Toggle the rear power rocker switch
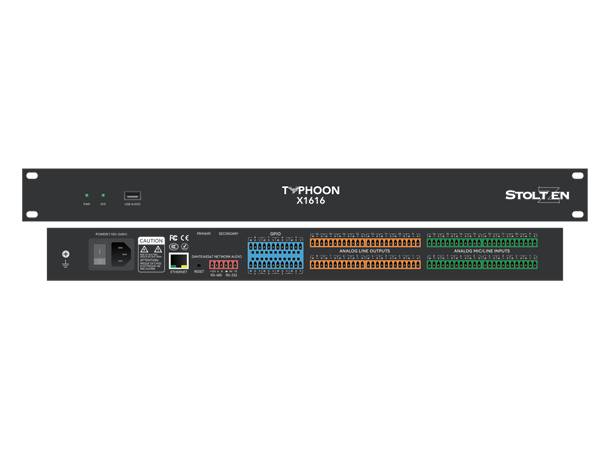Viewport: 610px width, 450px height. coord(100,254)
